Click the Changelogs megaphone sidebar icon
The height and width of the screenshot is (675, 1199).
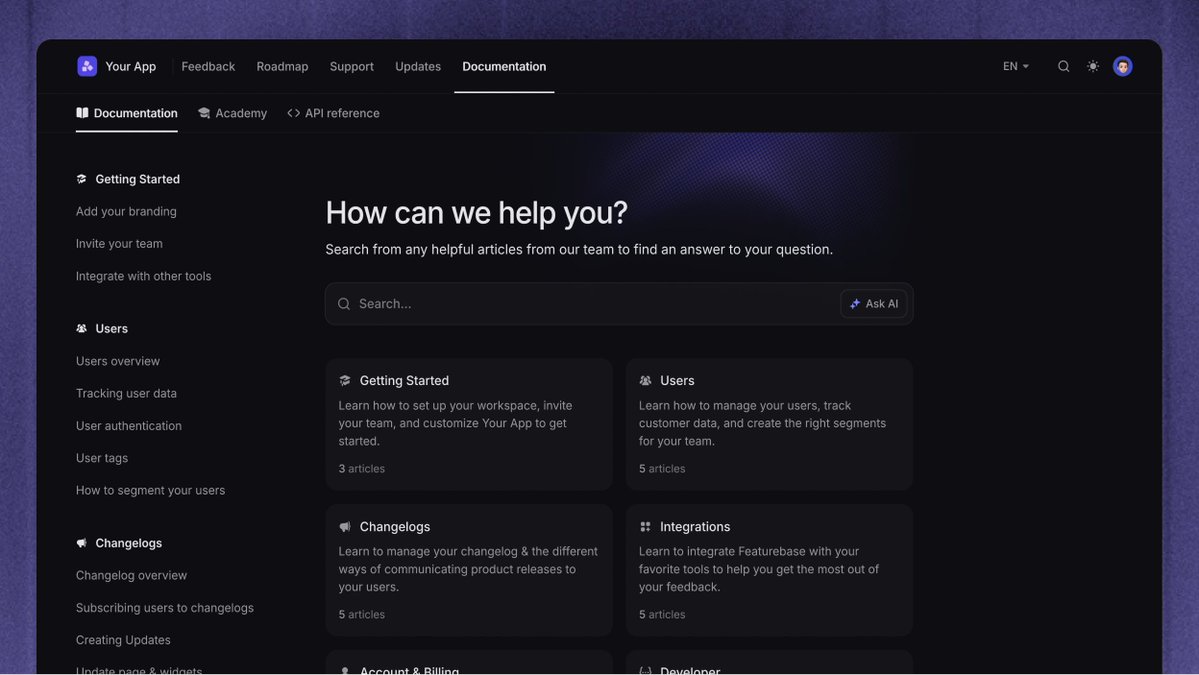point(82,544)
